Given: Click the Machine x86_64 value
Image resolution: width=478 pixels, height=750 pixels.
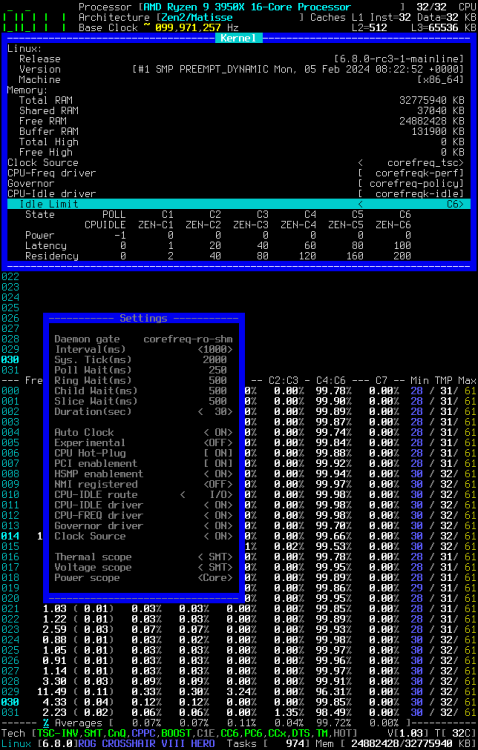Looking at the screenshot, I should coord(441,79).
